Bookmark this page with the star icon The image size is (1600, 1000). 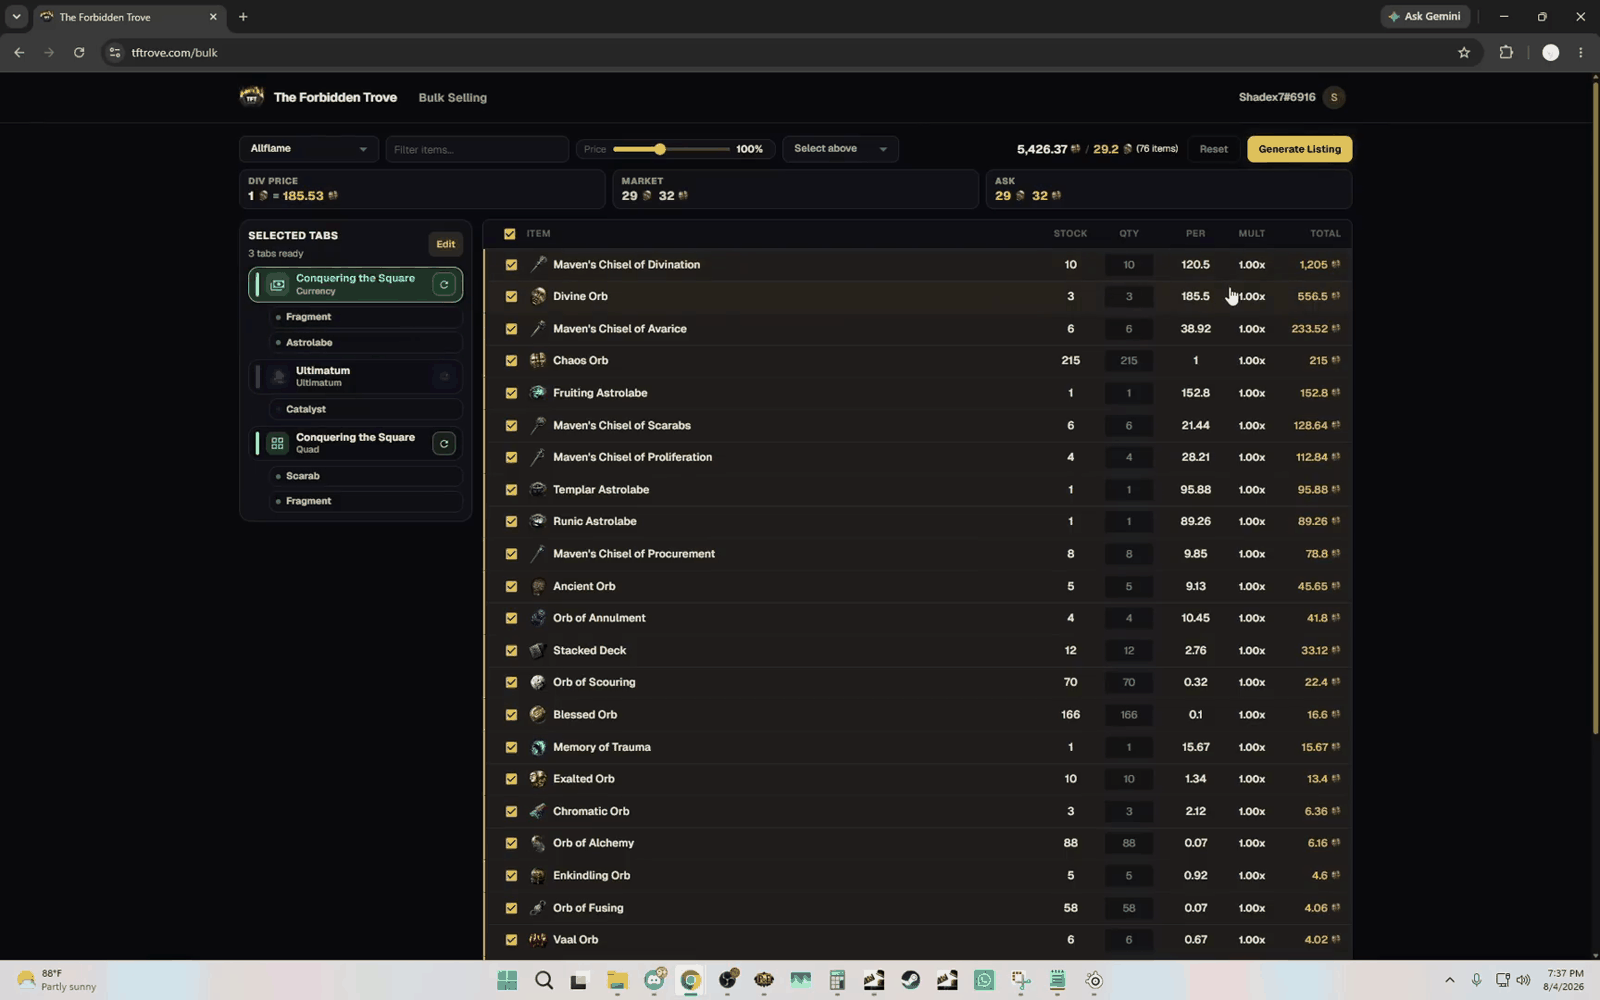1464,53
